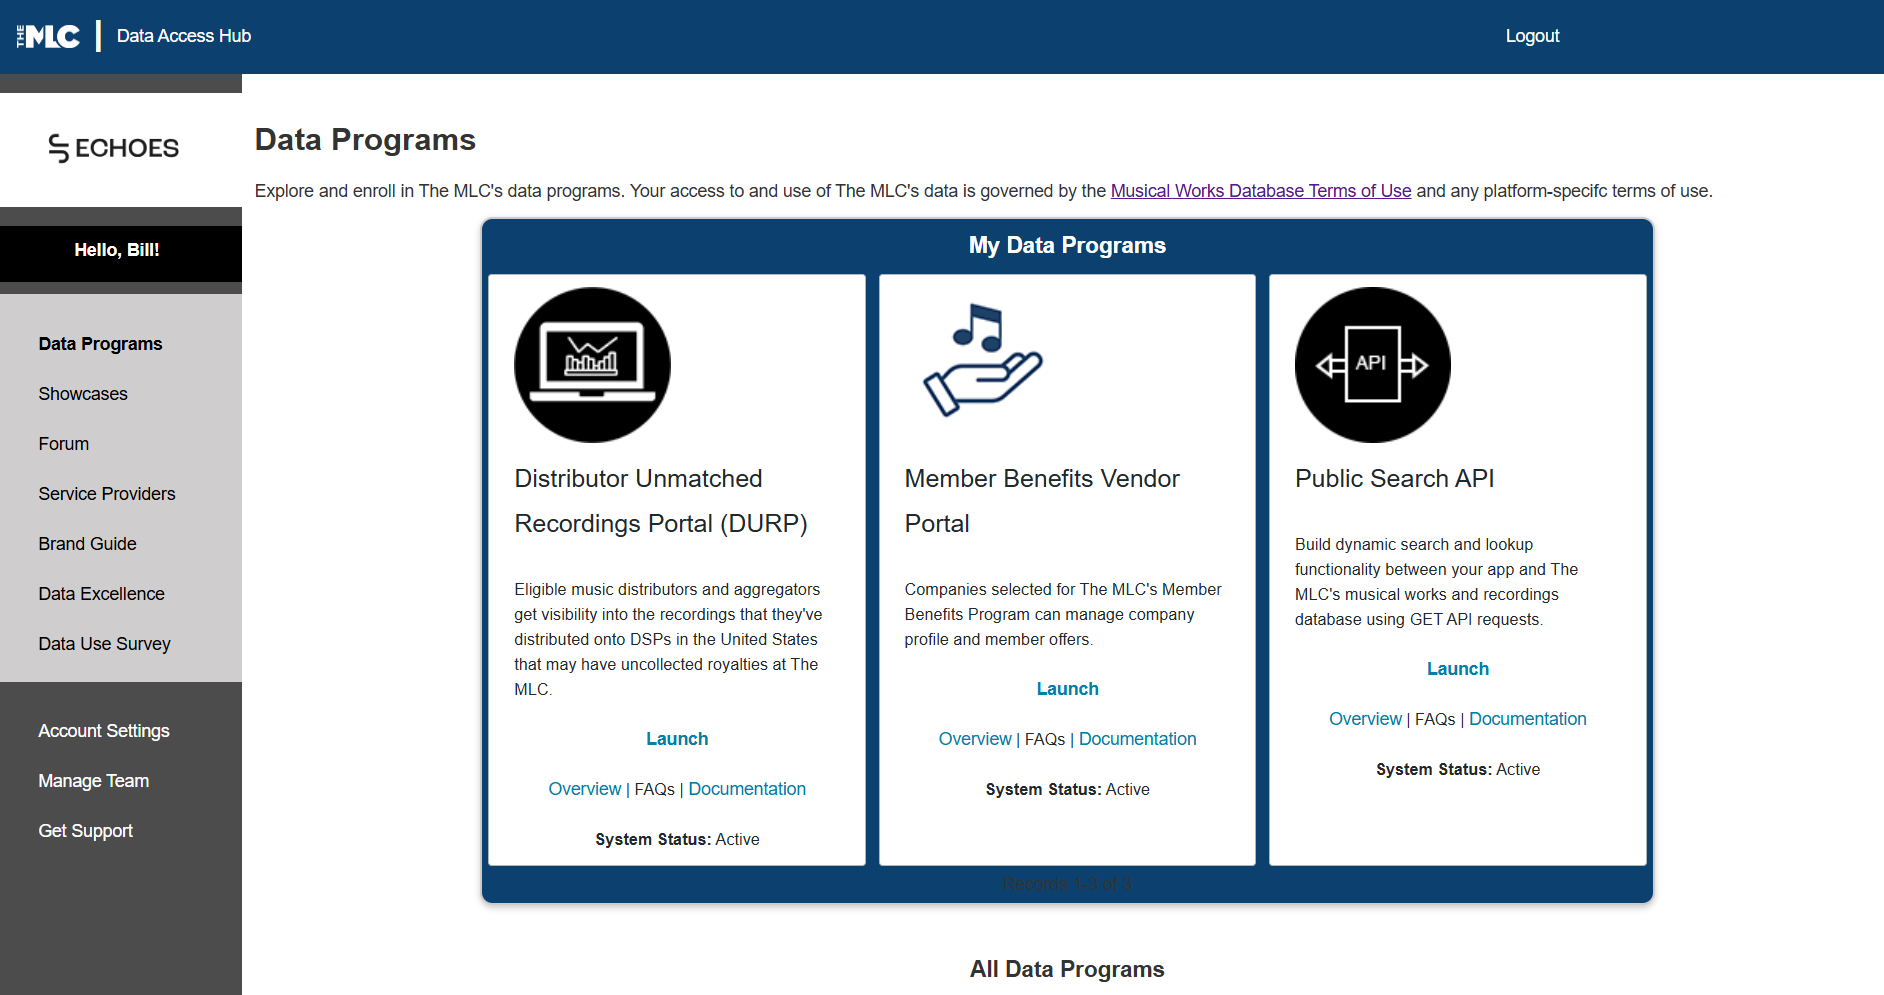Screen dimensions: 1884x995
Task: Click the 'Hello, Bill!' greeting
Action: point(117,250)
